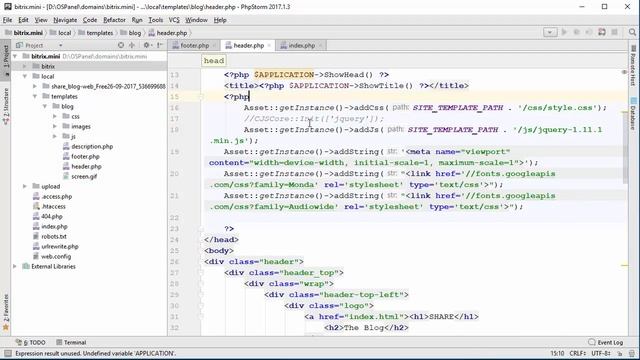
Task: Collapse the local folder
Action: point(25,76)
